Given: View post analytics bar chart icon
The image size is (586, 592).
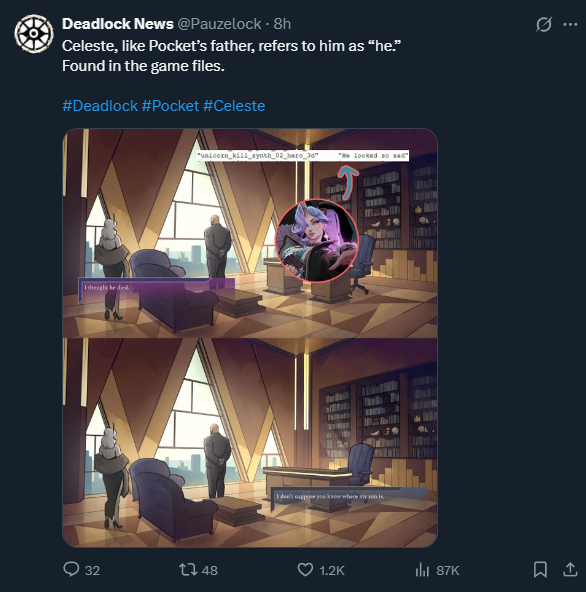Looking at the screenshot, I should pos(422,570).
